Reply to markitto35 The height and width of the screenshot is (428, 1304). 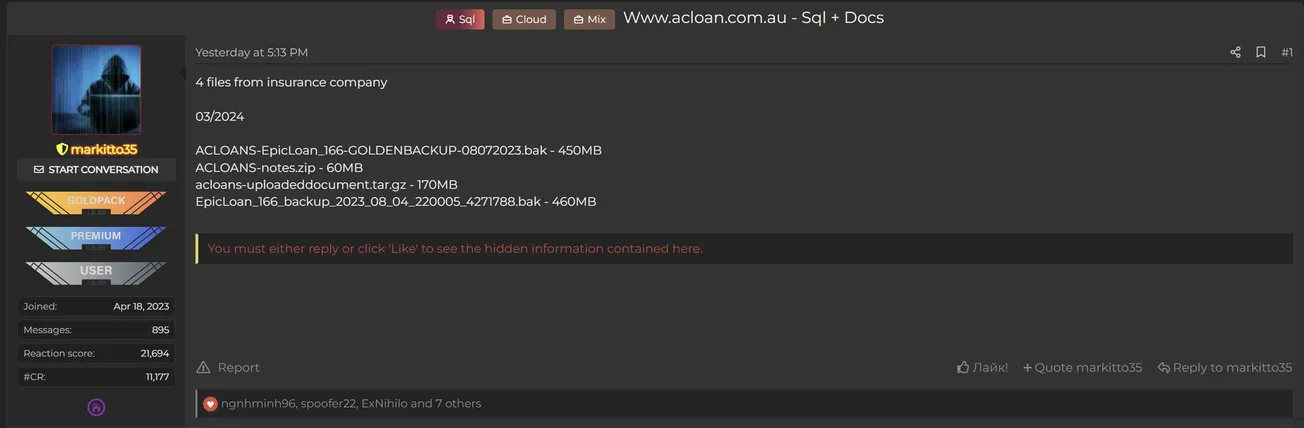pos(1224,367)
